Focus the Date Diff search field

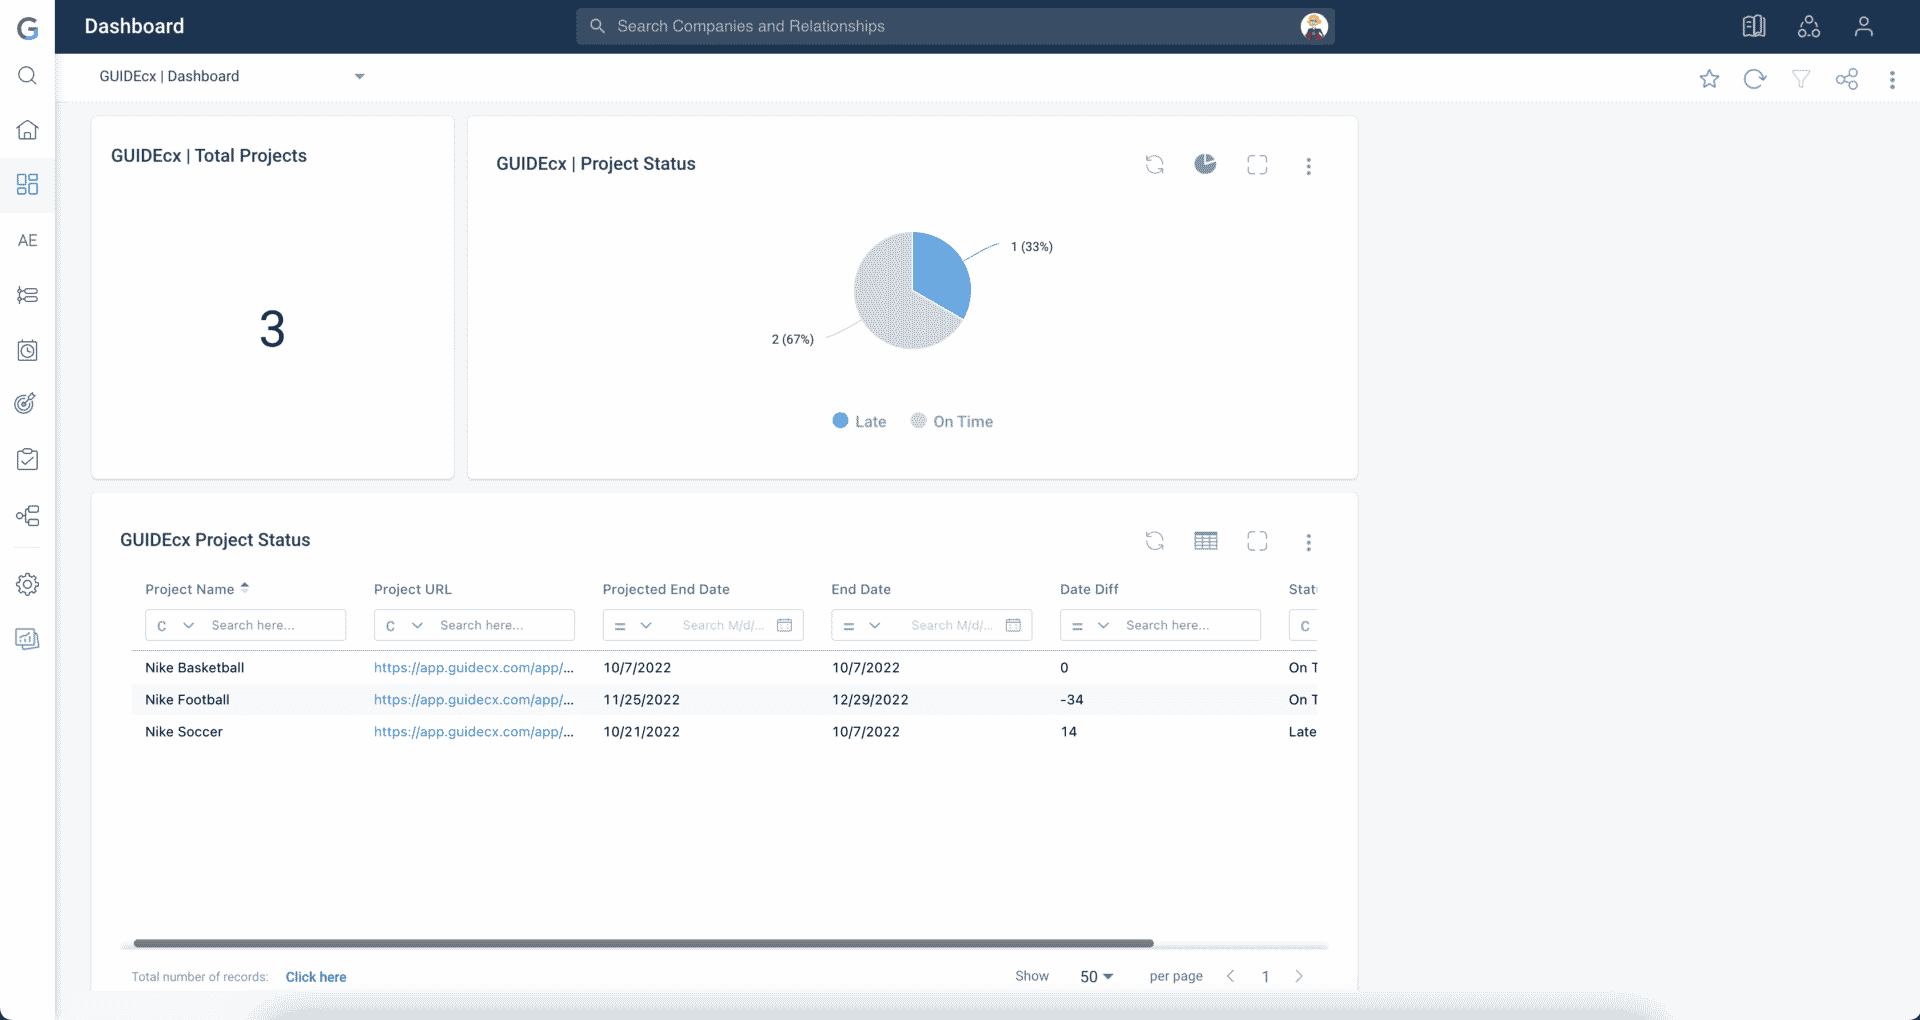point(1188,626)
